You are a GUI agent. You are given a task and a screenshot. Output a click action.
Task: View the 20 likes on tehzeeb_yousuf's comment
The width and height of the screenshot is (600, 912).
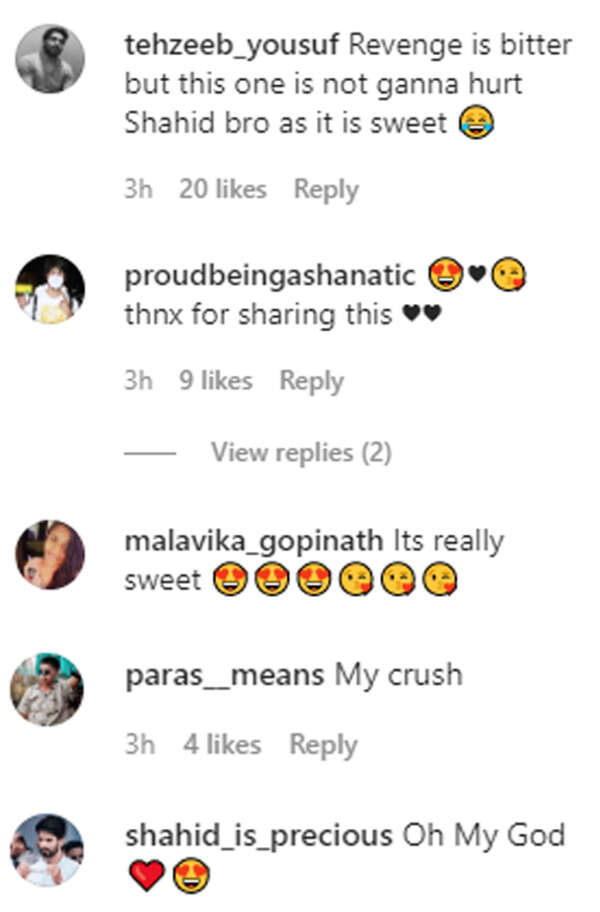coord(224,188)
